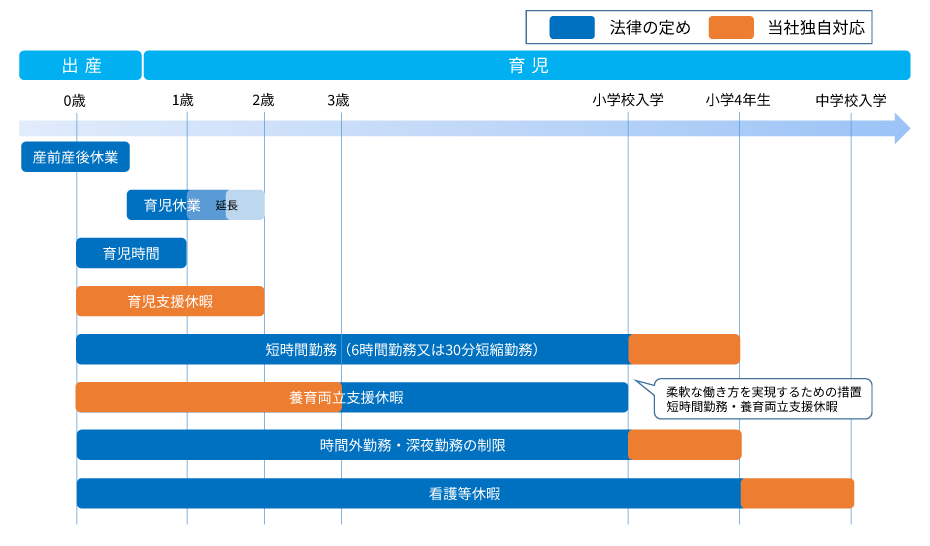Click the arrowhead at the timeline end
This screenshot has width=930, height=546.
pyautogui.click(x=902, y=128)
